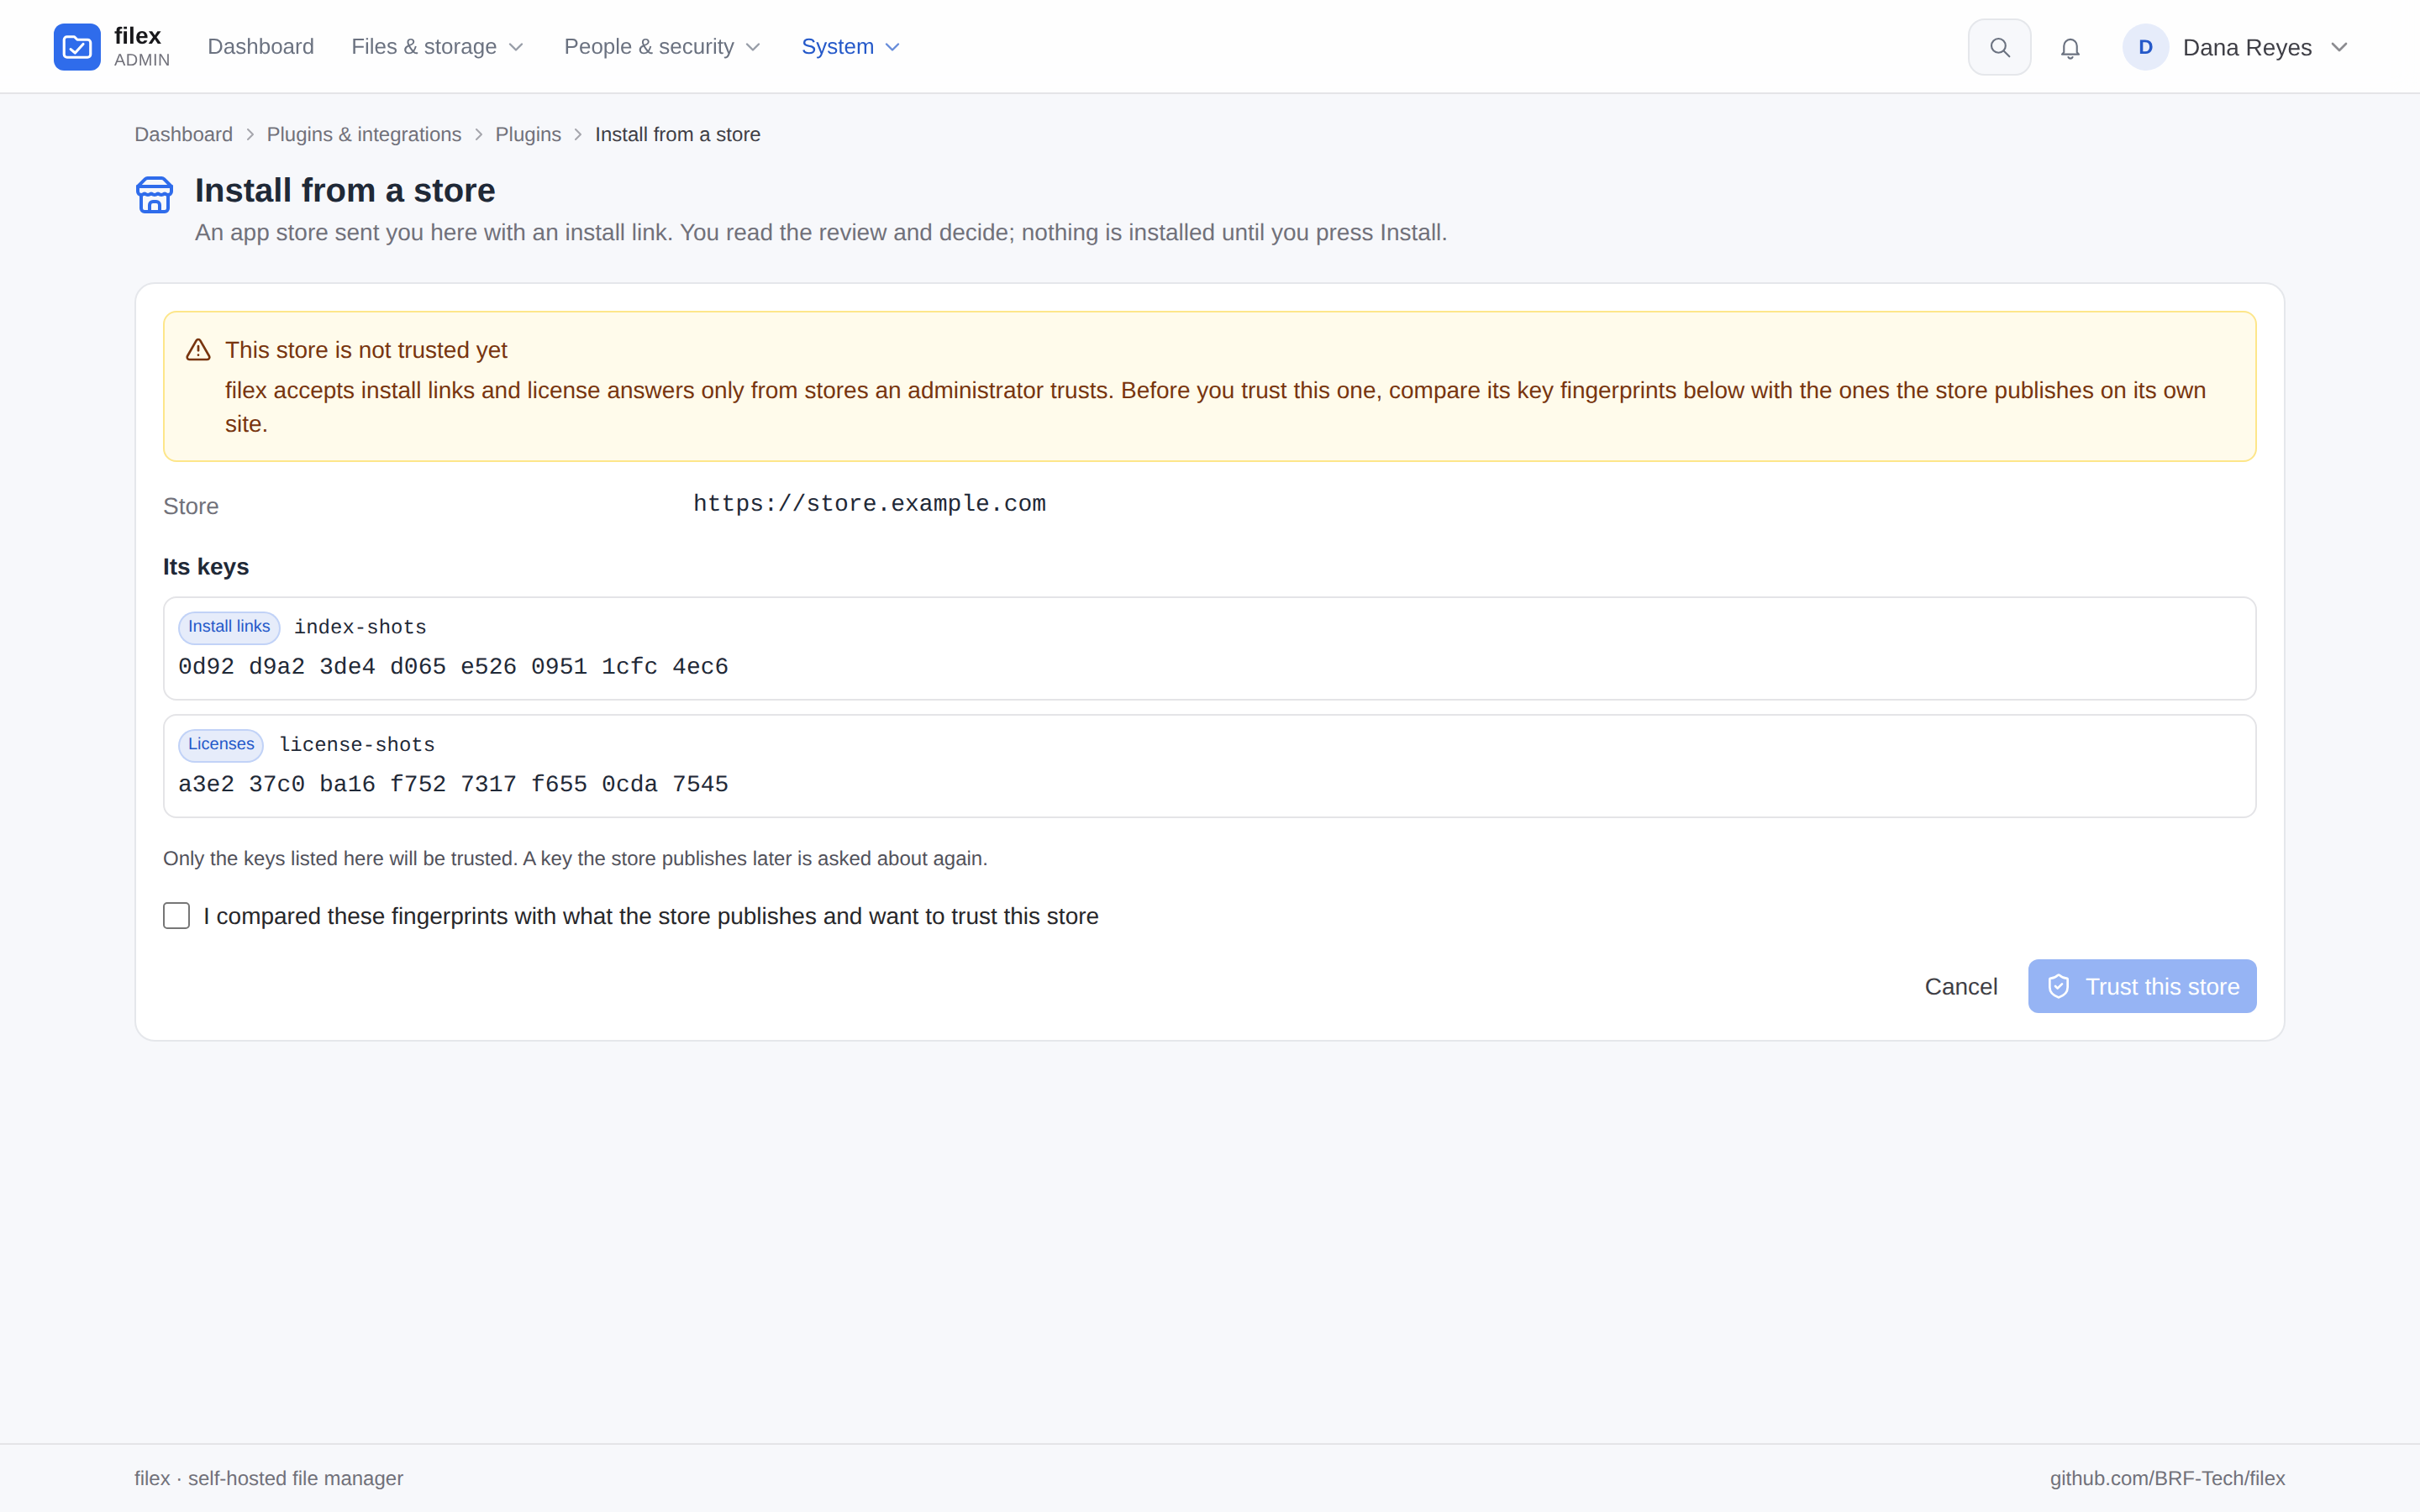Open Plugins & integrations breadcrumb
The height and width of the screenshot is (1512, 2420).
(x=364, y=134)
